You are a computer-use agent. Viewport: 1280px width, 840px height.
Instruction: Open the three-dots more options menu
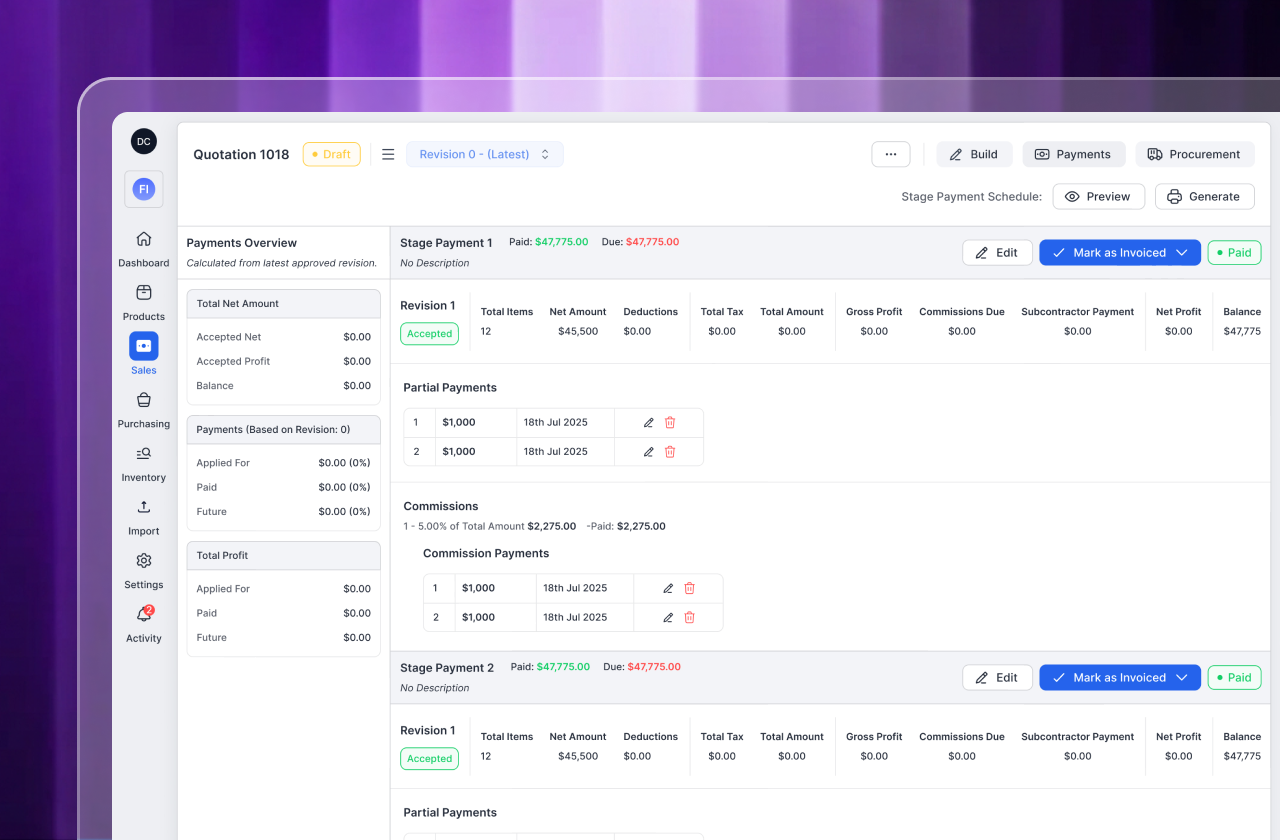coord(890,155)
